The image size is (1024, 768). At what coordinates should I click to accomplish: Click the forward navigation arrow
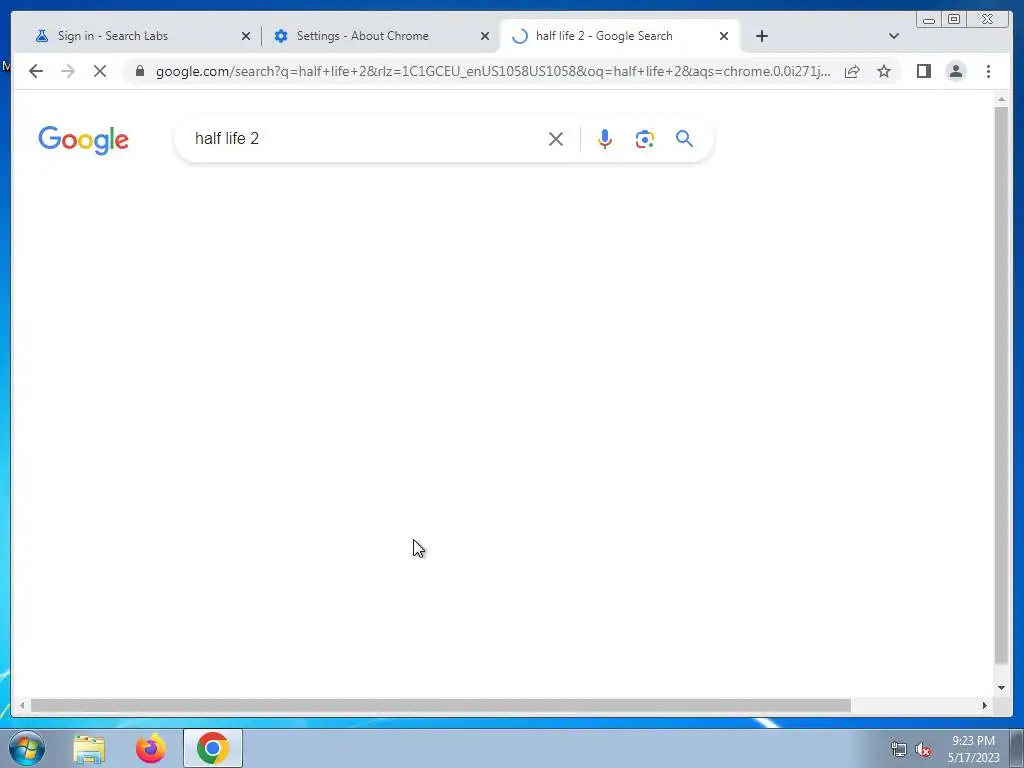point(68,71)
